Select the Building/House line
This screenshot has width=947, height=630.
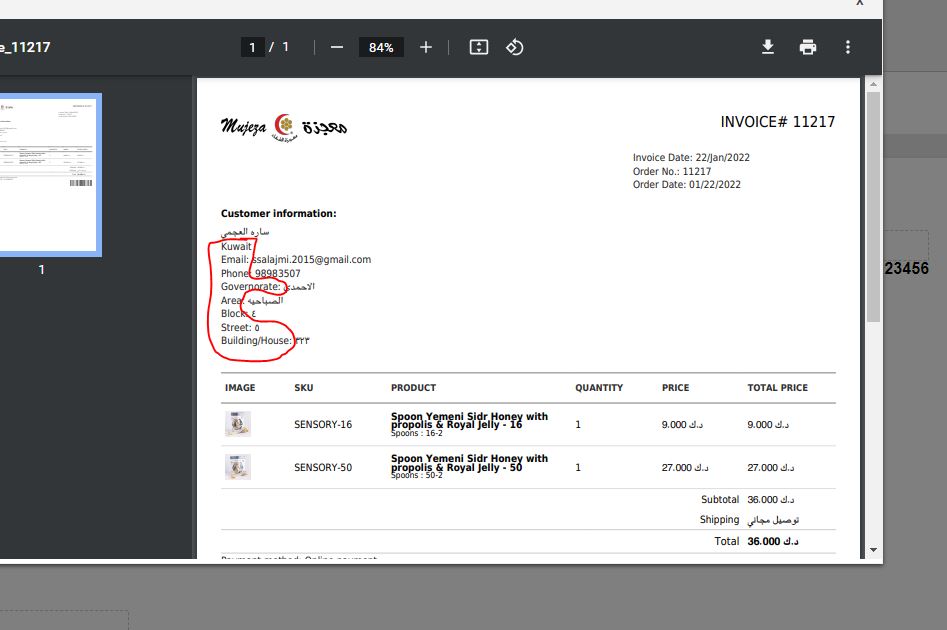click(x=265, y=341)
